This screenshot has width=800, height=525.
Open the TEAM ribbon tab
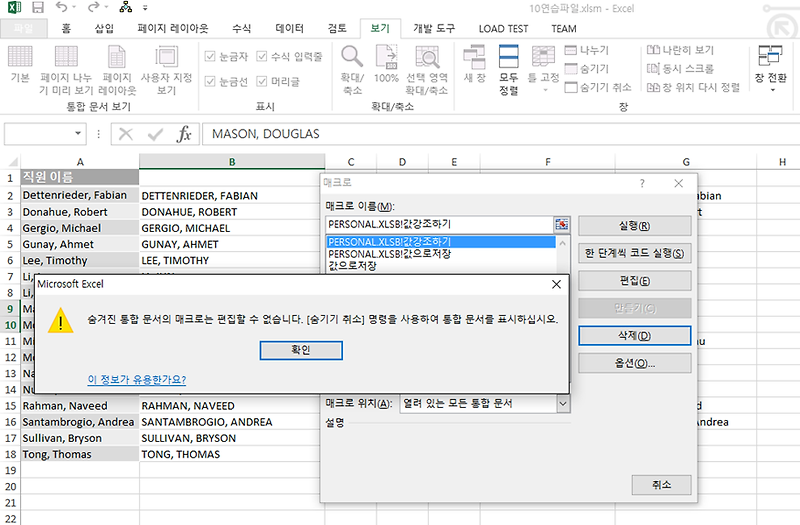pyautogui.click(x=564, y=29)
